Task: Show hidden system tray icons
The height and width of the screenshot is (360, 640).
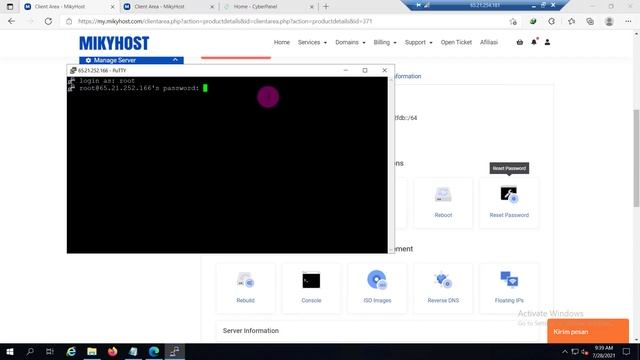Action: pos(565,351)
